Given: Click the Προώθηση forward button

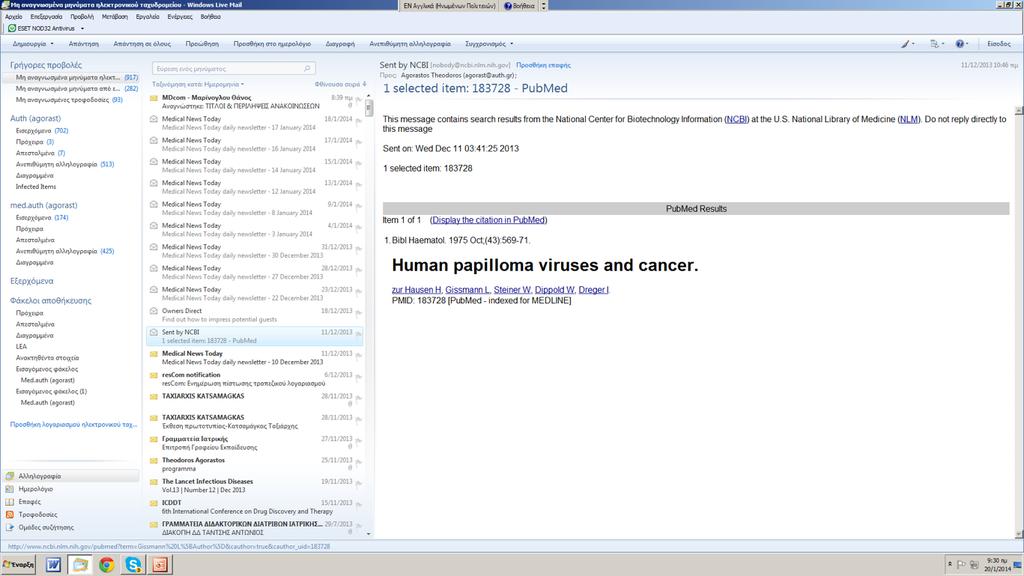Looking at the screenshot, I should 202,44.
